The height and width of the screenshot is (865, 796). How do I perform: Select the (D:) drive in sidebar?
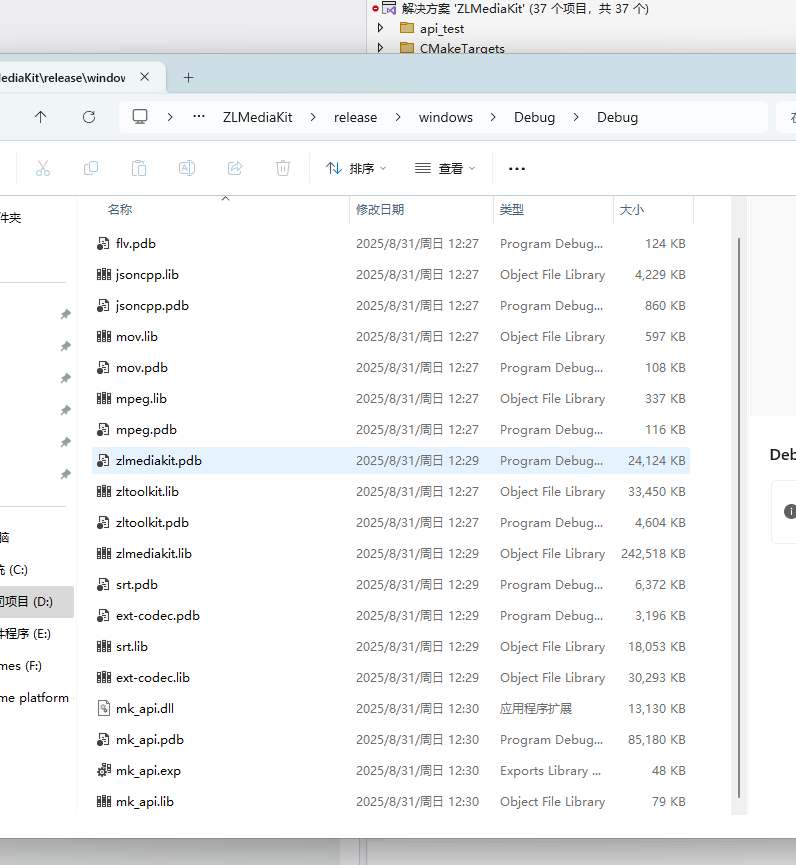pyautogui.click(x=36, y=602)
